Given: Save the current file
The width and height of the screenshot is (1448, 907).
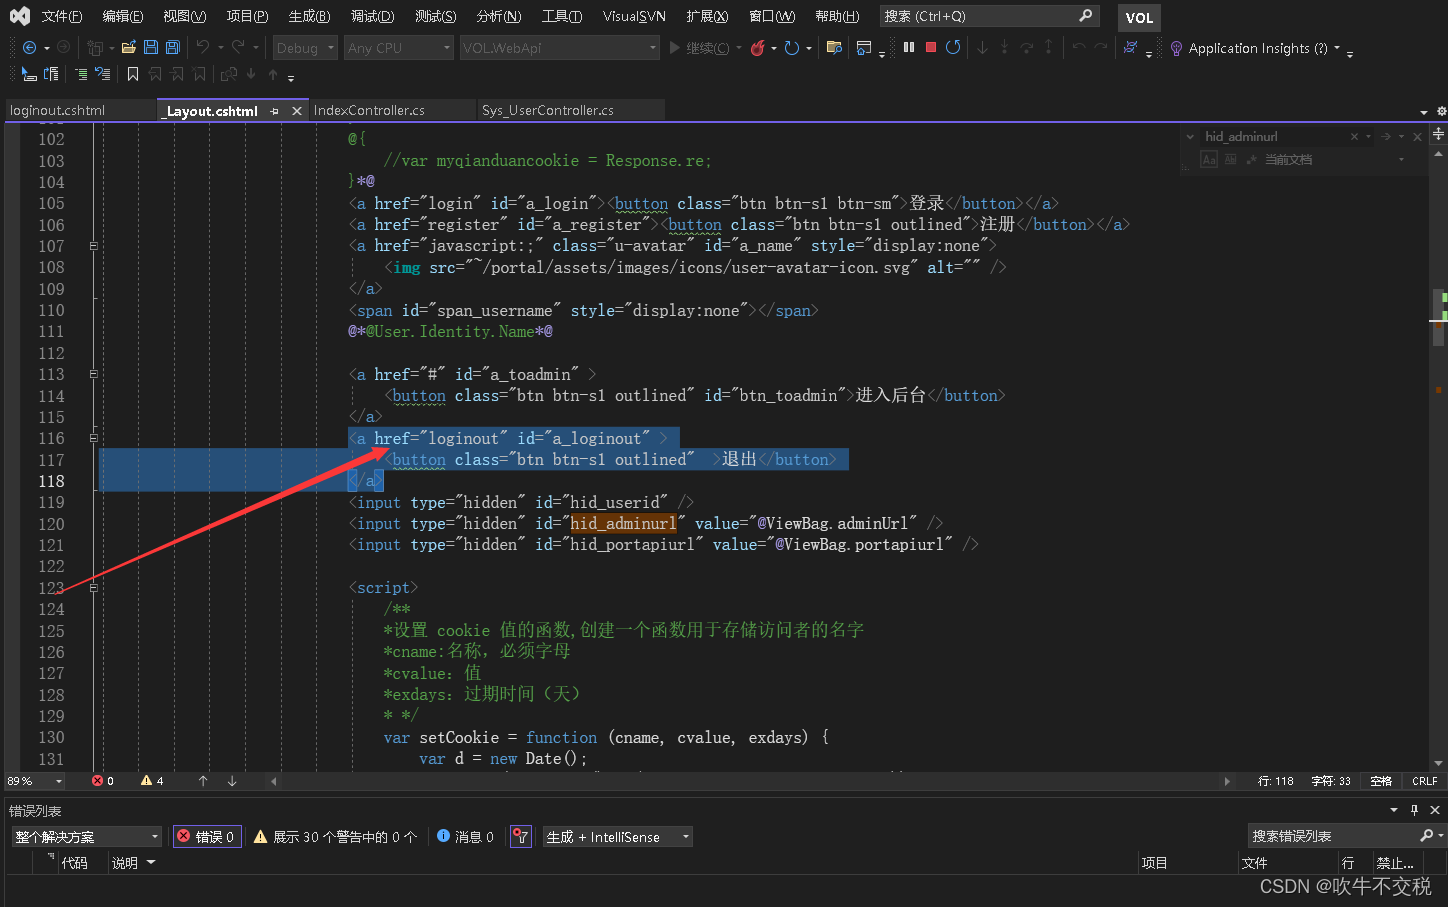Looking at the screenshot, I should tap(150, 48).
